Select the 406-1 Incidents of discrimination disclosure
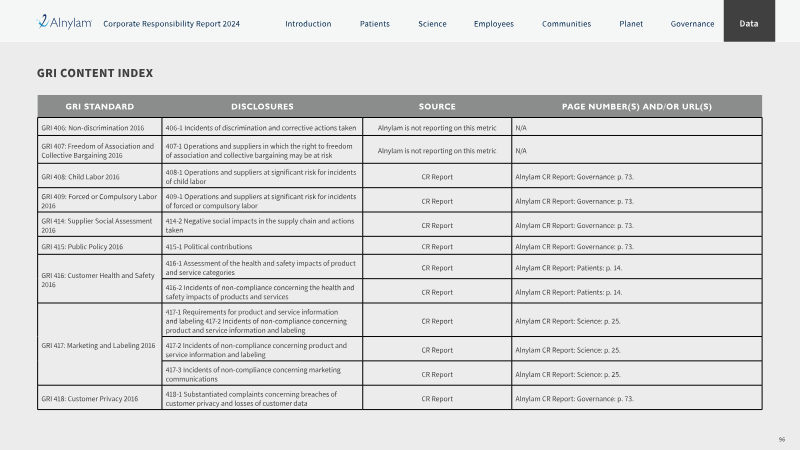This screenshot has width=800, height=450. [262, 127]
